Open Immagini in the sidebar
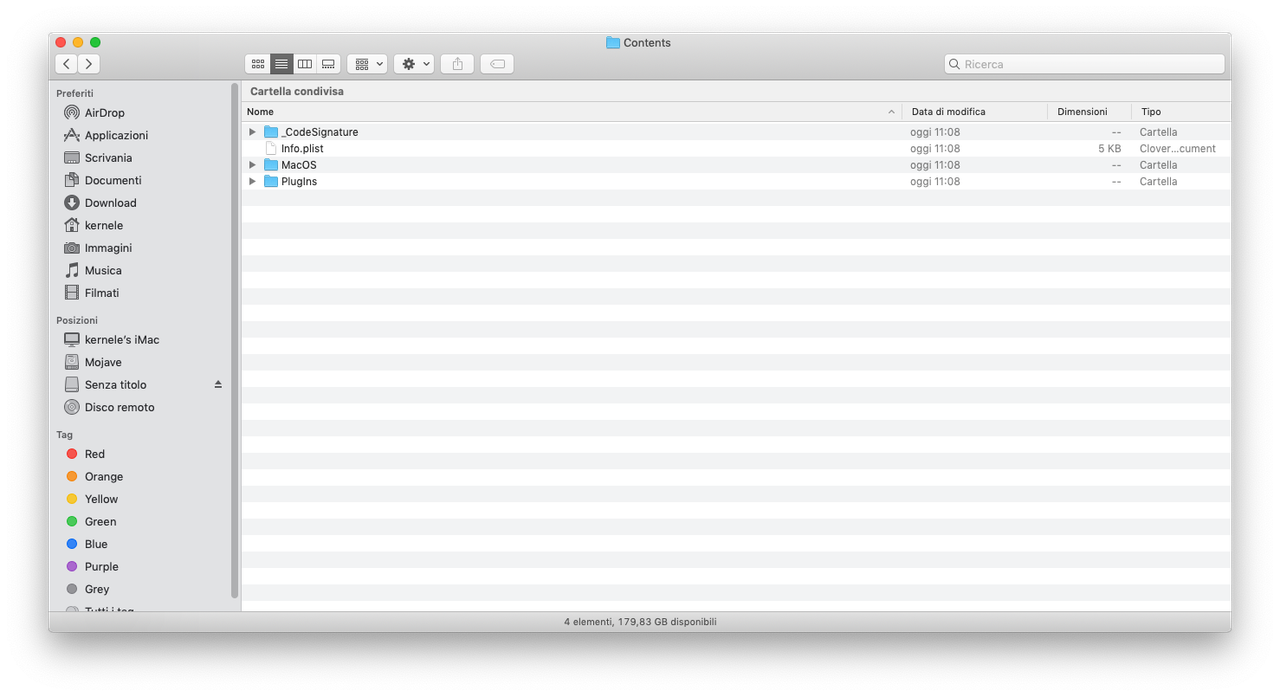Image resolution: width=1280 pixels, height=696 pixels. tap(108, 248)
